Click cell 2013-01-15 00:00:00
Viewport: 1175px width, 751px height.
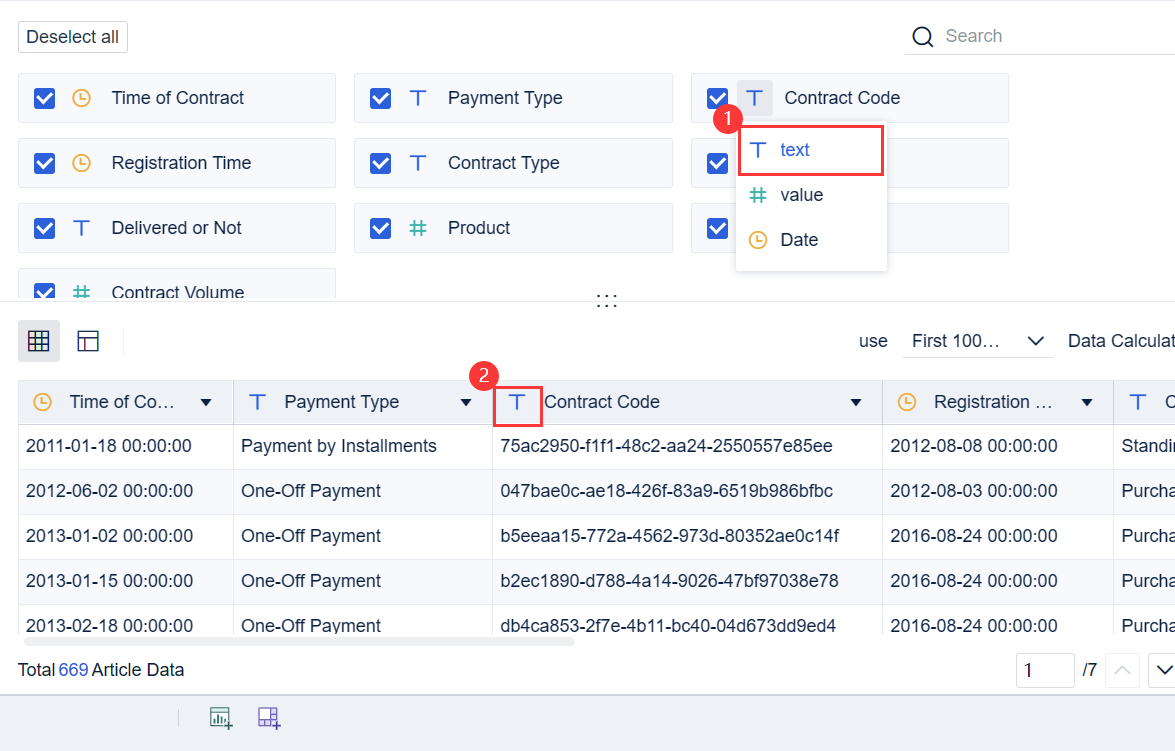pyautogui.click(x=126, y=582)
